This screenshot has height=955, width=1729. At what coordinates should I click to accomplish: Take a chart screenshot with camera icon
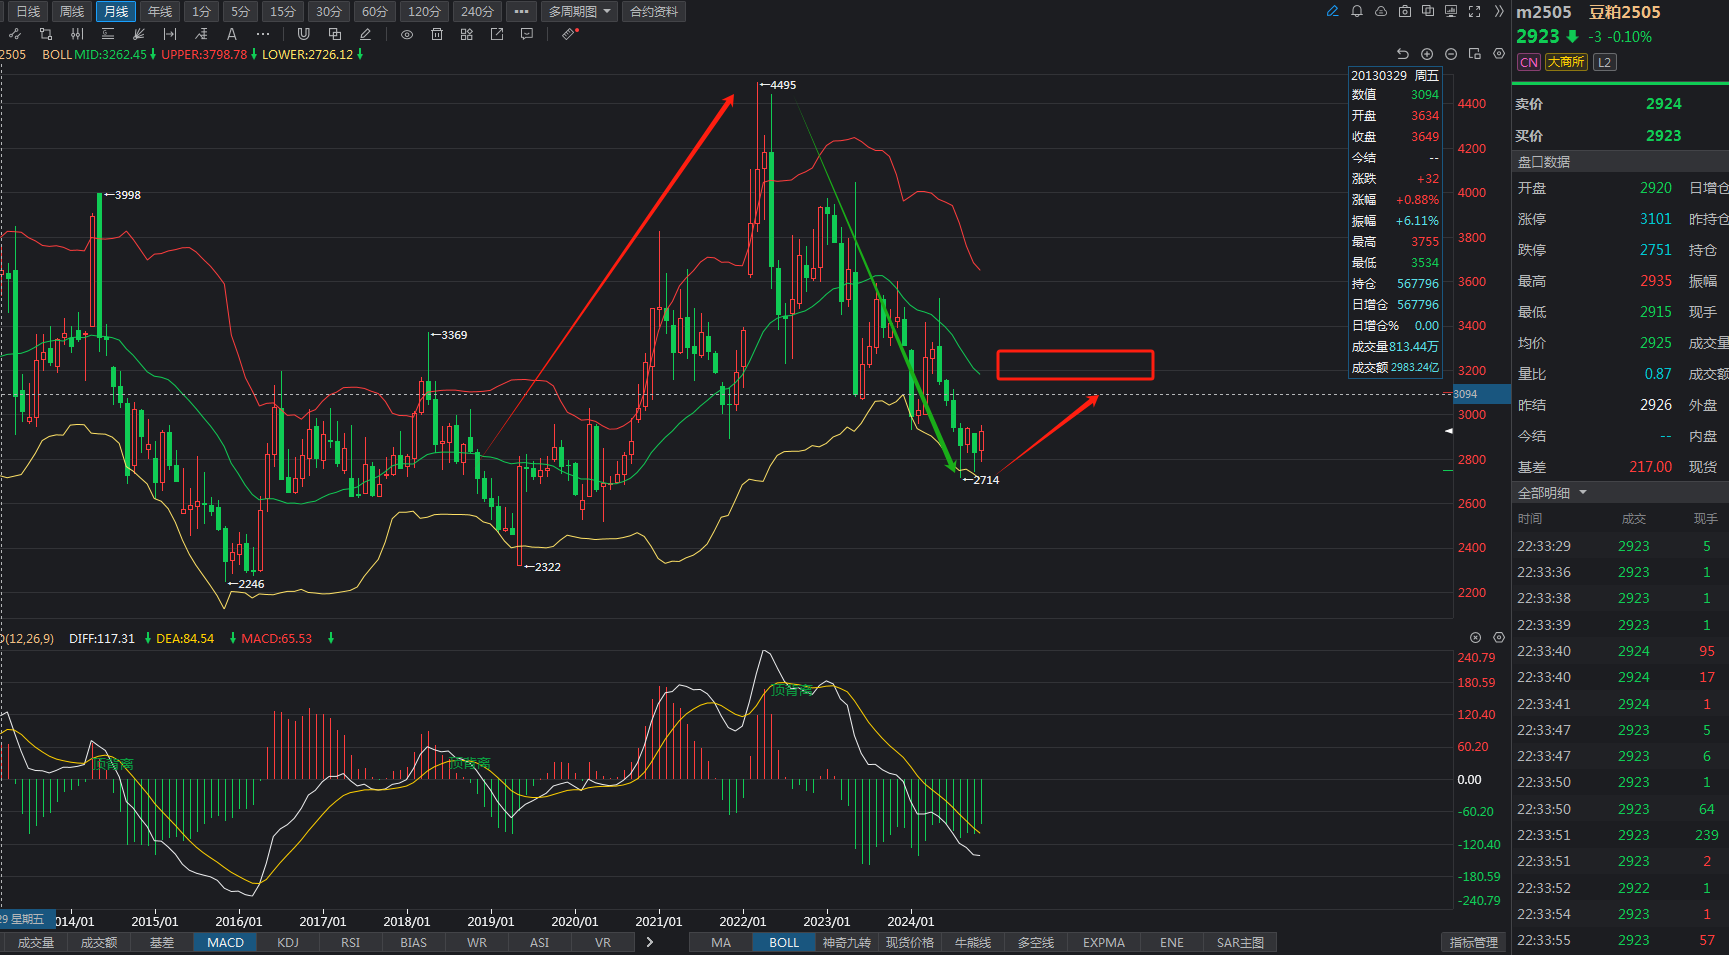tap(1405, 11)
